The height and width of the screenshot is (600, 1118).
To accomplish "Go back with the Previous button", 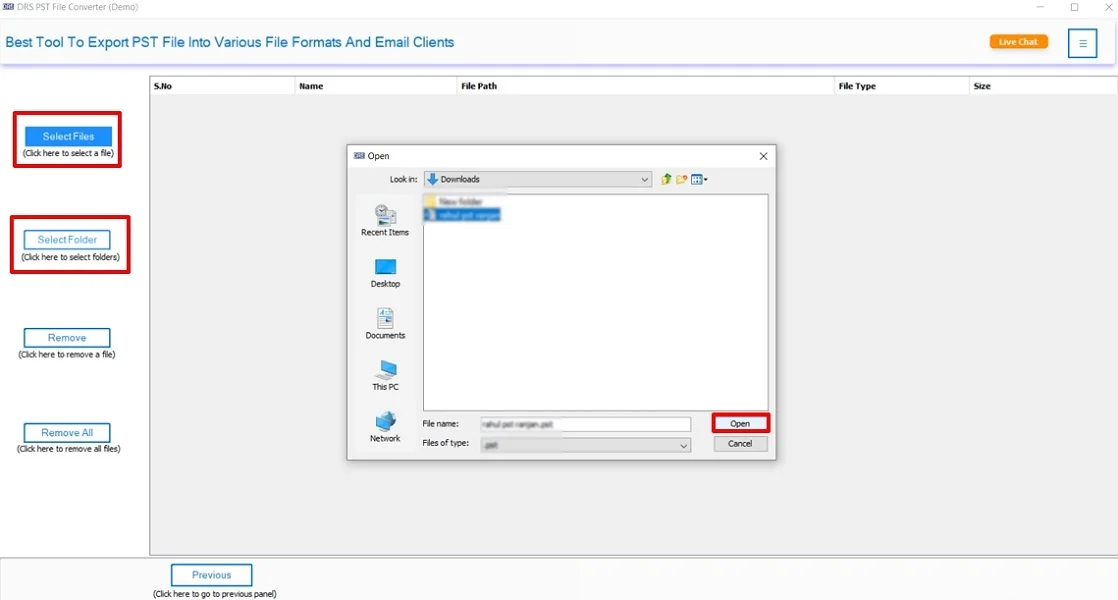I will point(212,575).
